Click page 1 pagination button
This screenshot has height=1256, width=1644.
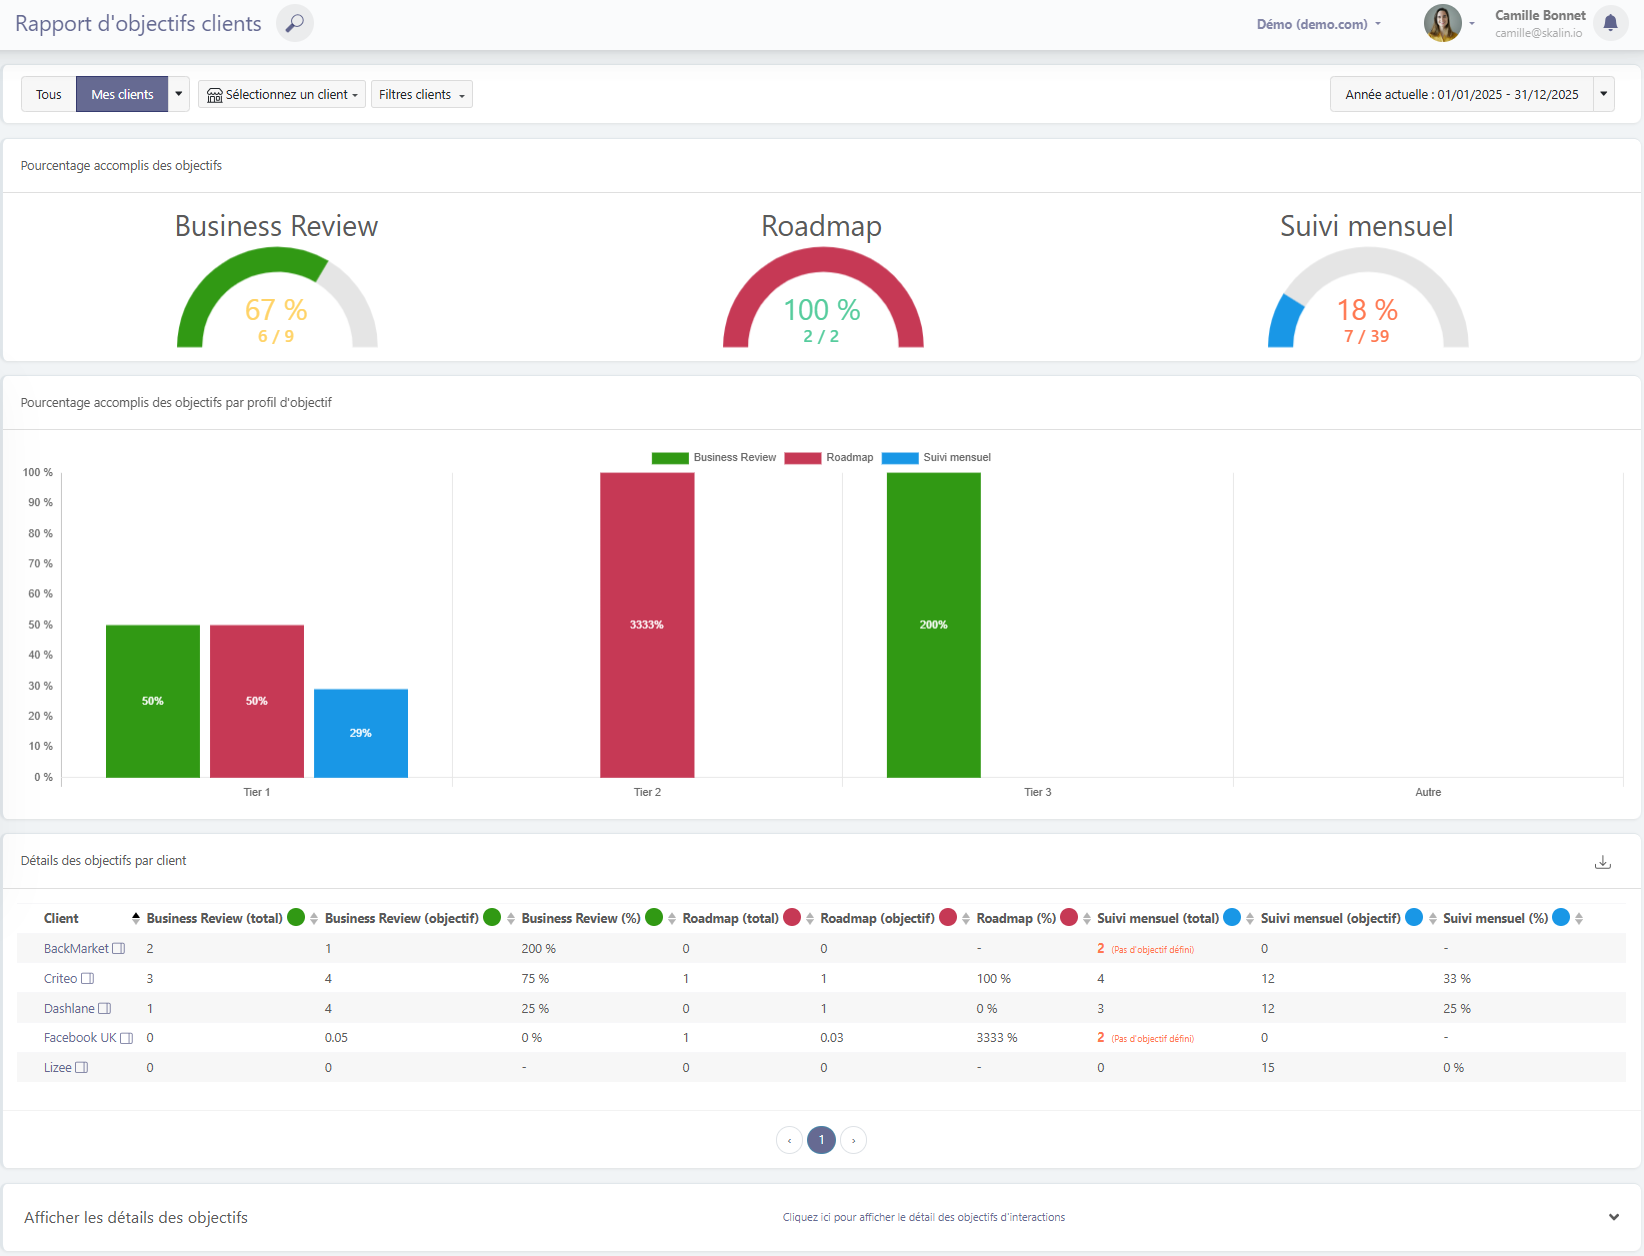click(821, 1140)
